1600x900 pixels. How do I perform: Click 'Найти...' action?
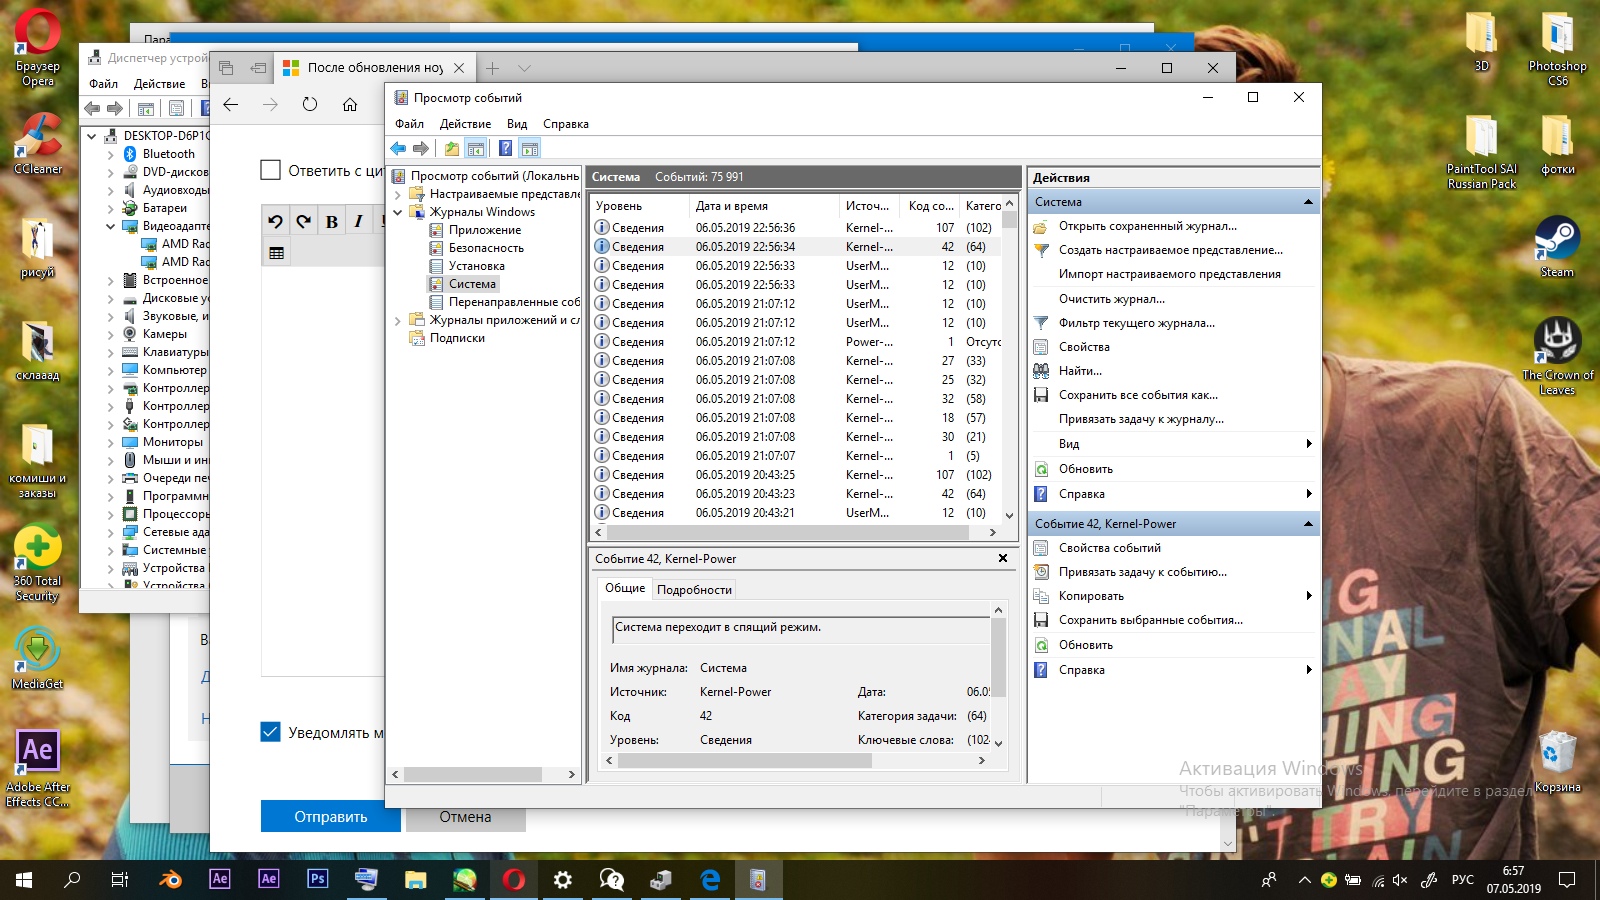click(x=1081, y=371)
